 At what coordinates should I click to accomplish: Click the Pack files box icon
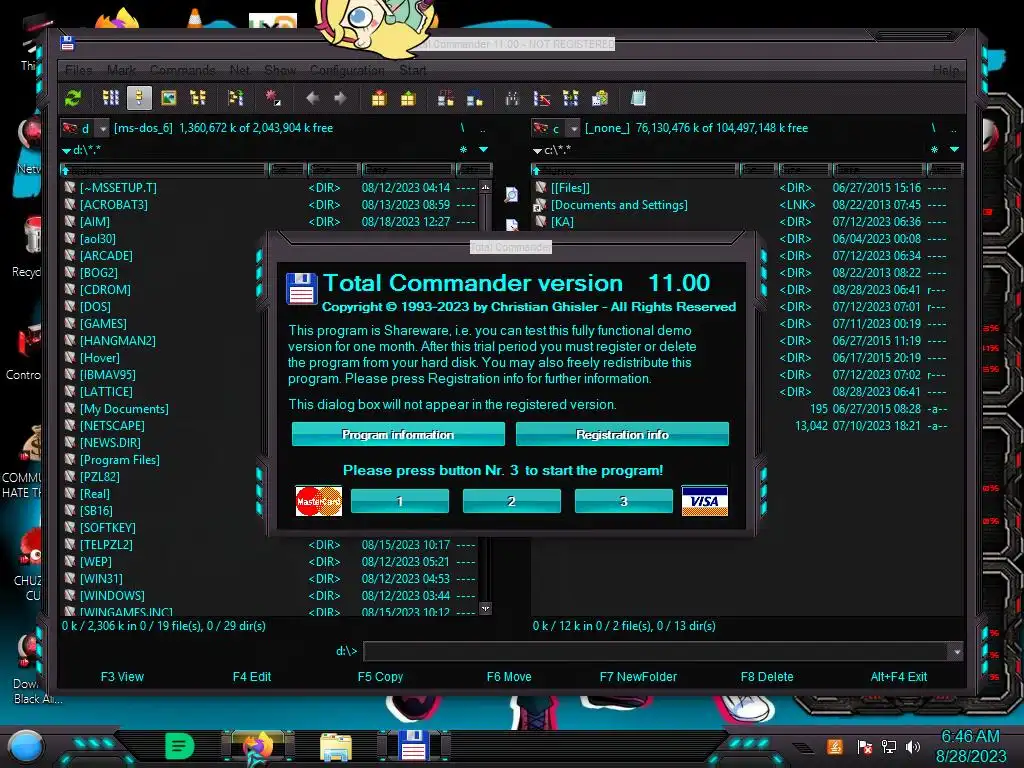(379, 99)
